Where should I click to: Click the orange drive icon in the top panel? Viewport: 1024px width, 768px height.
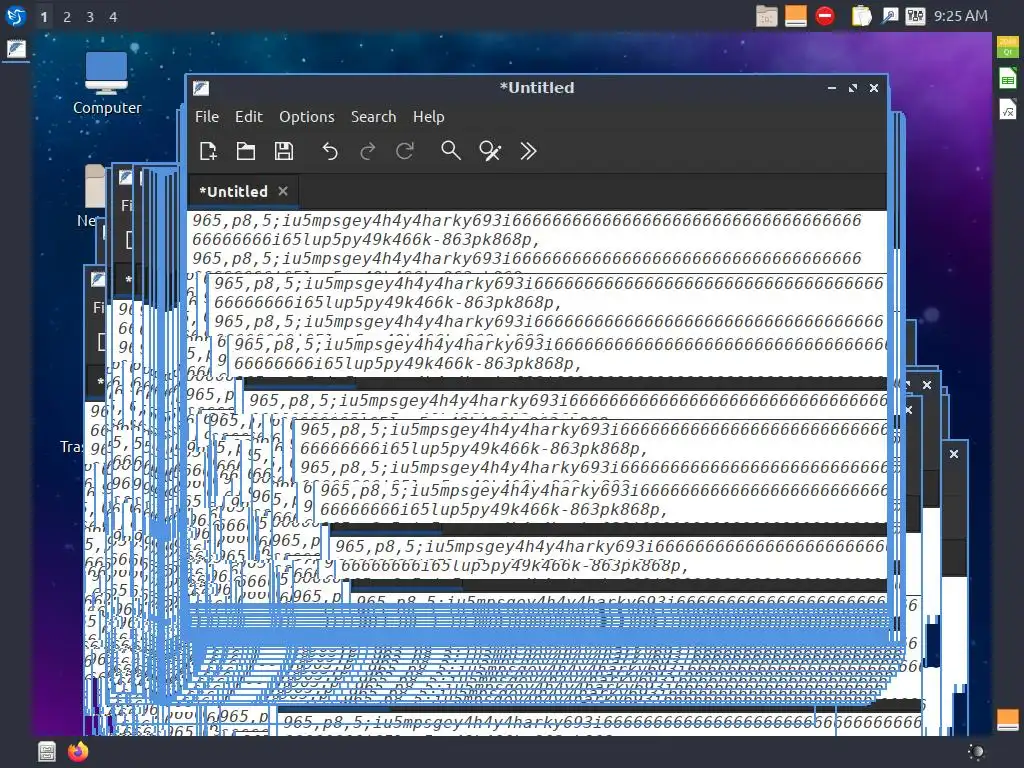click(795, 16)
